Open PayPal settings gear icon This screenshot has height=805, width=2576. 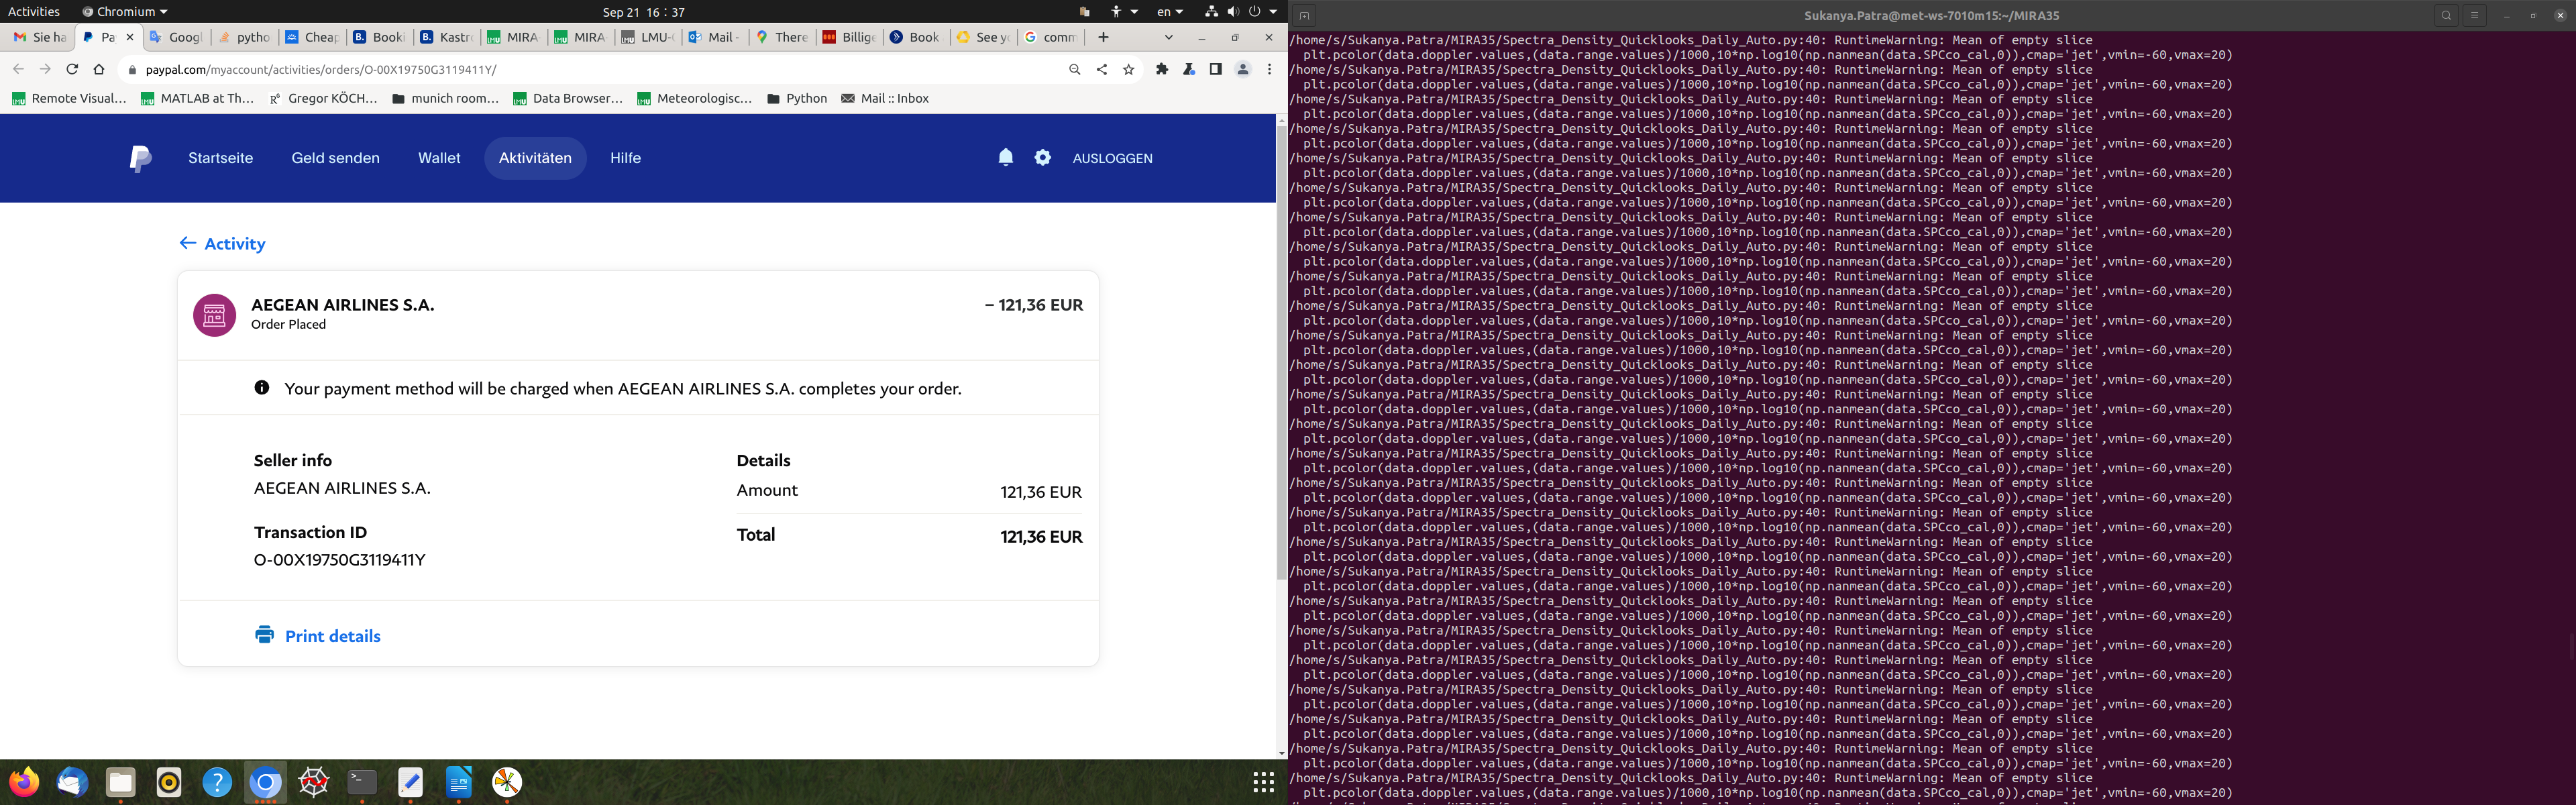click(x=1042, y=158)
